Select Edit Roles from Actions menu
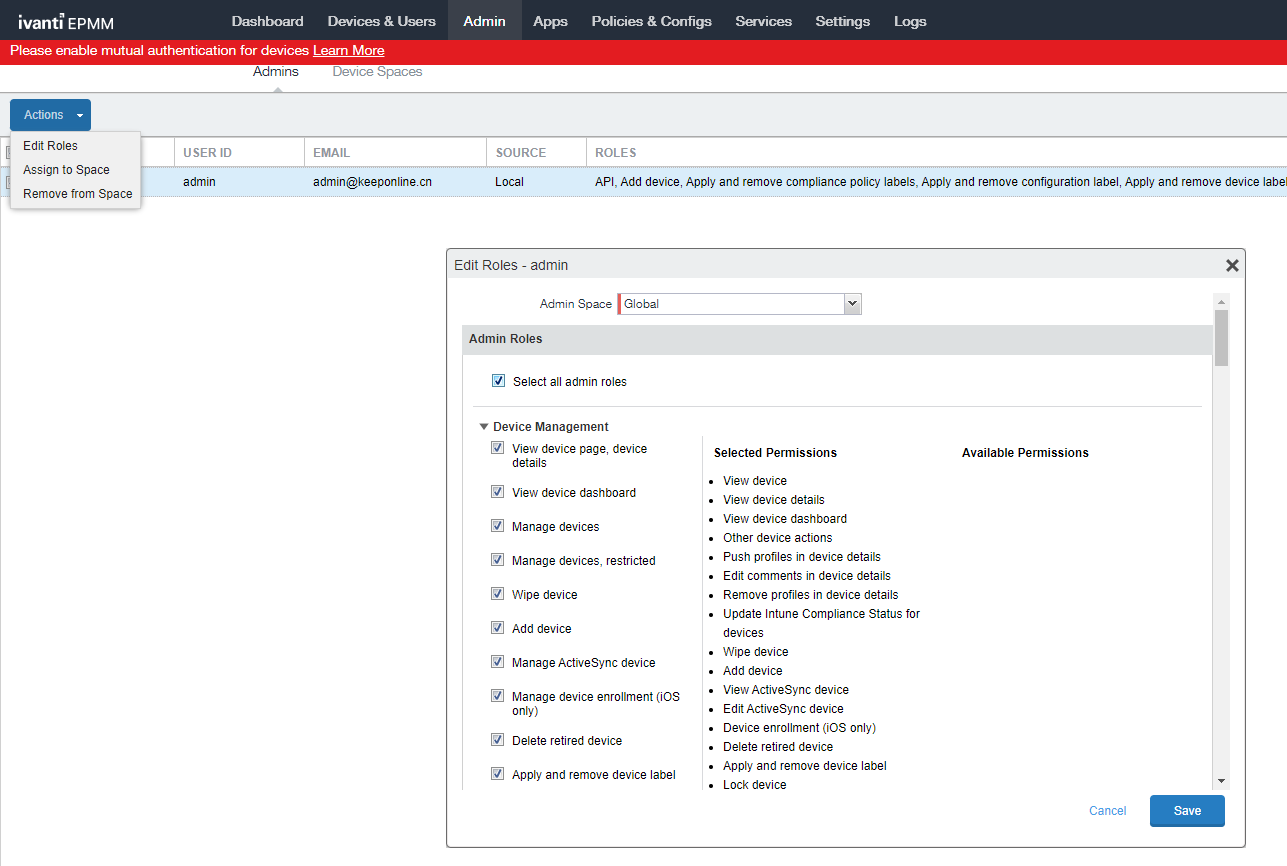This screenshot has width=1287, height=866. pyautogui.click(x=50, y=146)
